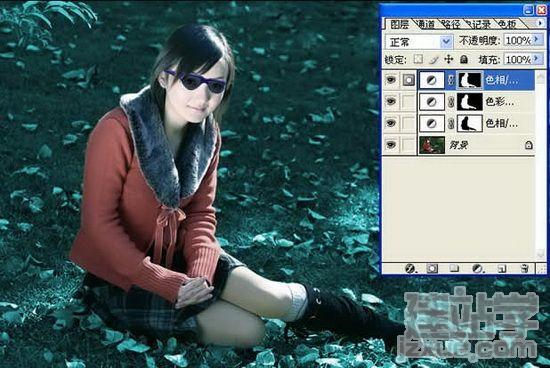Image resolution: width=550 pixels, height=368 pixels.
Task: Toggle link box beside third 色相 layer
Action: tap(408, 123)
